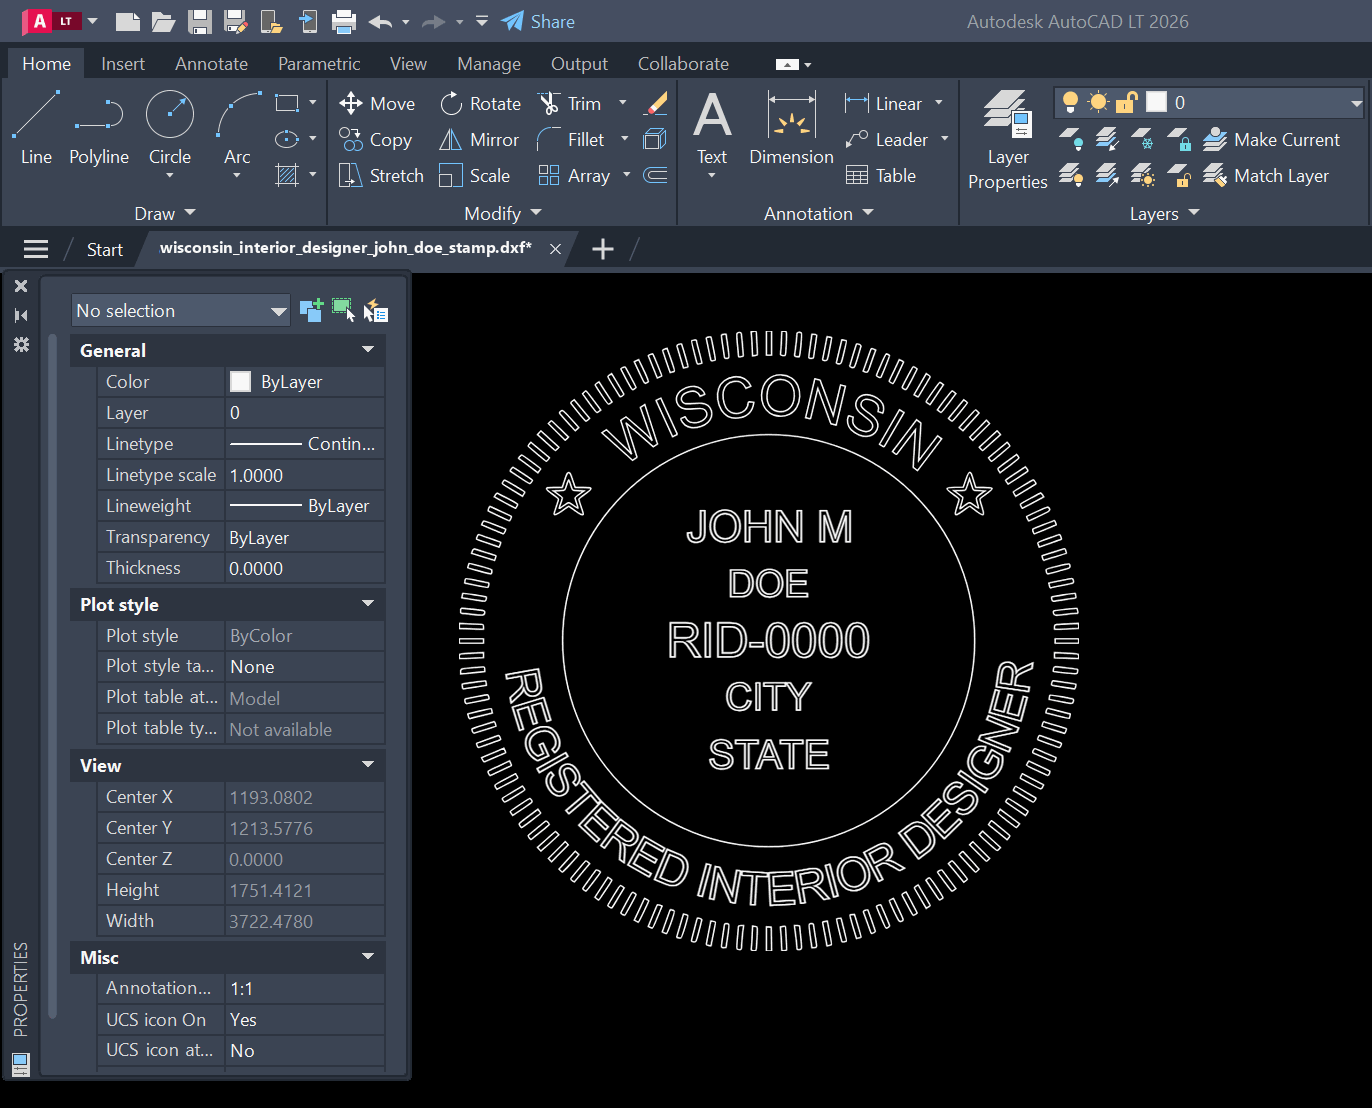The width and height of the screenshot is (1372, 1108).
Task: Click the Erase tool icon
Action: pos(656,104)
